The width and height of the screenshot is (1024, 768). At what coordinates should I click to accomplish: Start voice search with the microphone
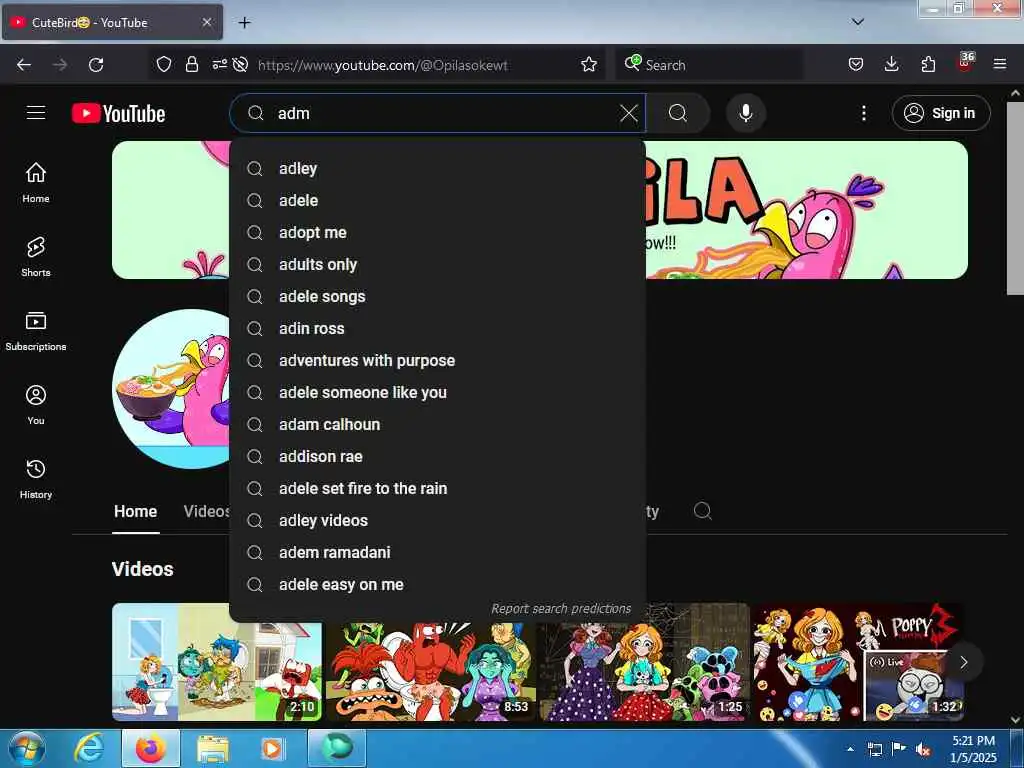[745, 113]
